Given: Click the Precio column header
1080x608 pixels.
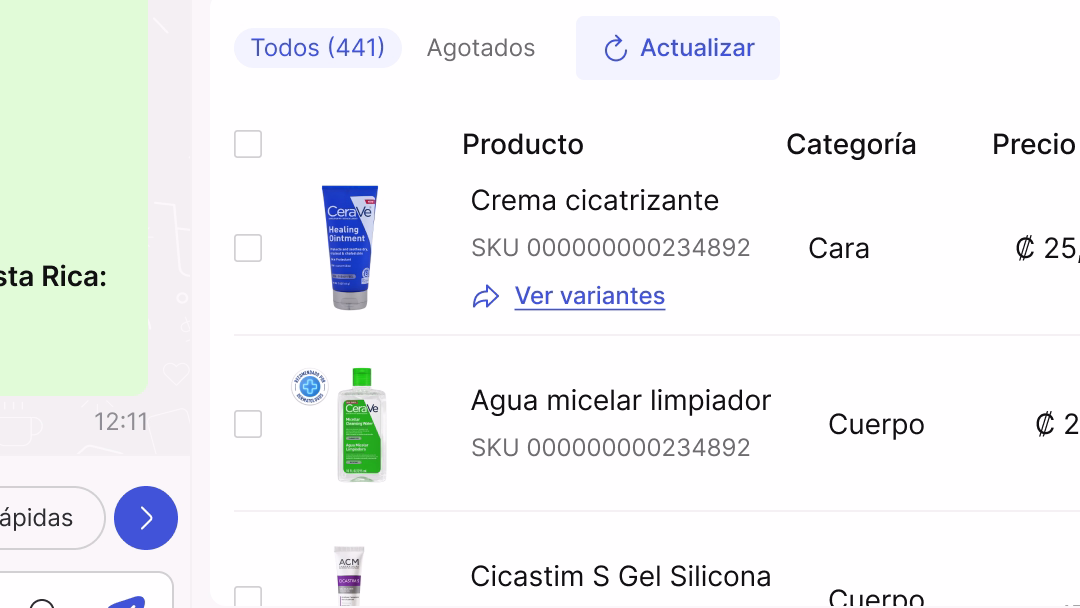Looking at the screenshot, I should tap(1033, 144).
